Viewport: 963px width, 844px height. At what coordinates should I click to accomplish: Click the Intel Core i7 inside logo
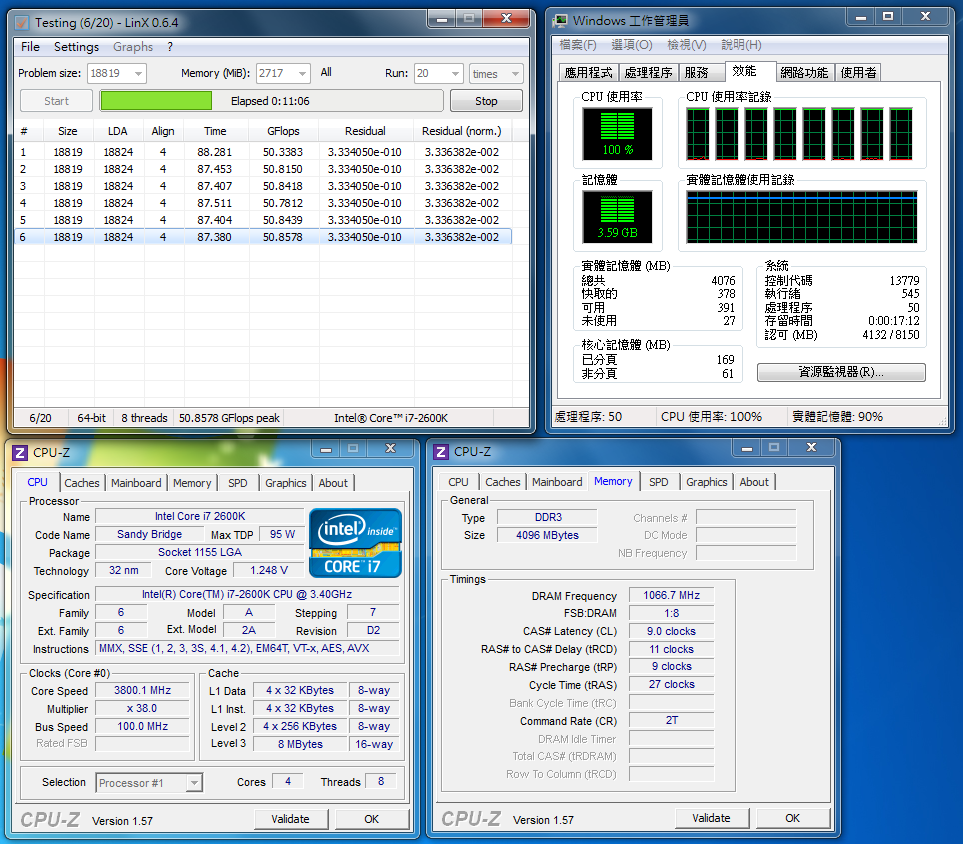355,543
